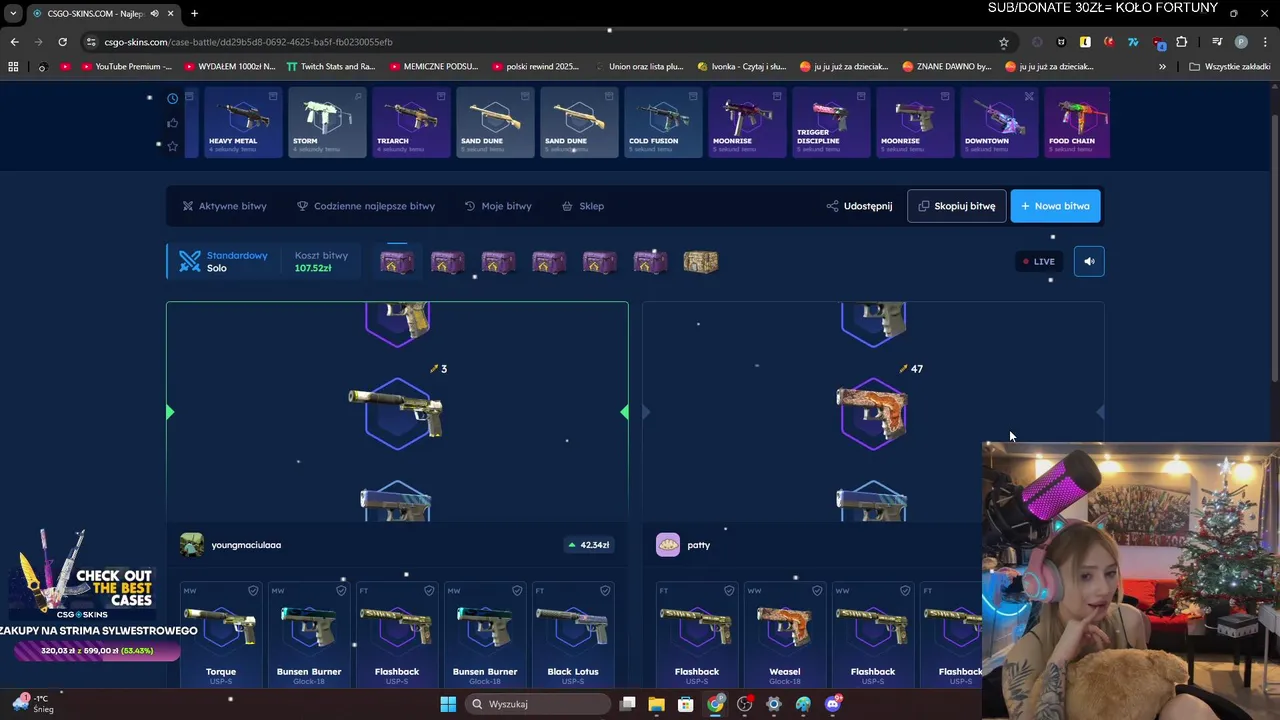Bookmark this page with star icon
Screen dimensions: 1280x720
pyautogui.click(x=1003, y=42)
